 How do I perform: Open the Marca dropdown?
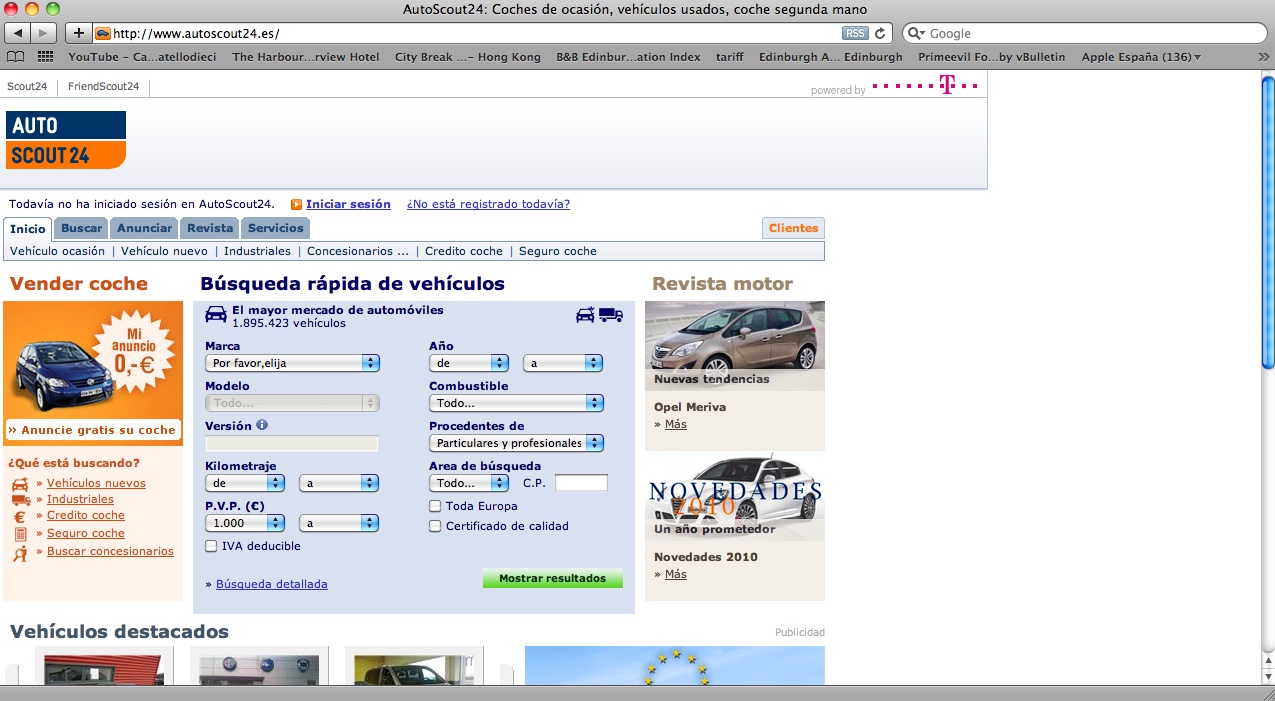pyautogui.click(x=292, y=363)
